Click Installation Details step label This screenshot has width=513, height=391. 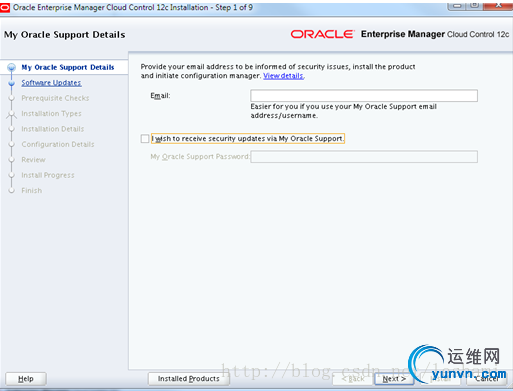tap(53, 129)
